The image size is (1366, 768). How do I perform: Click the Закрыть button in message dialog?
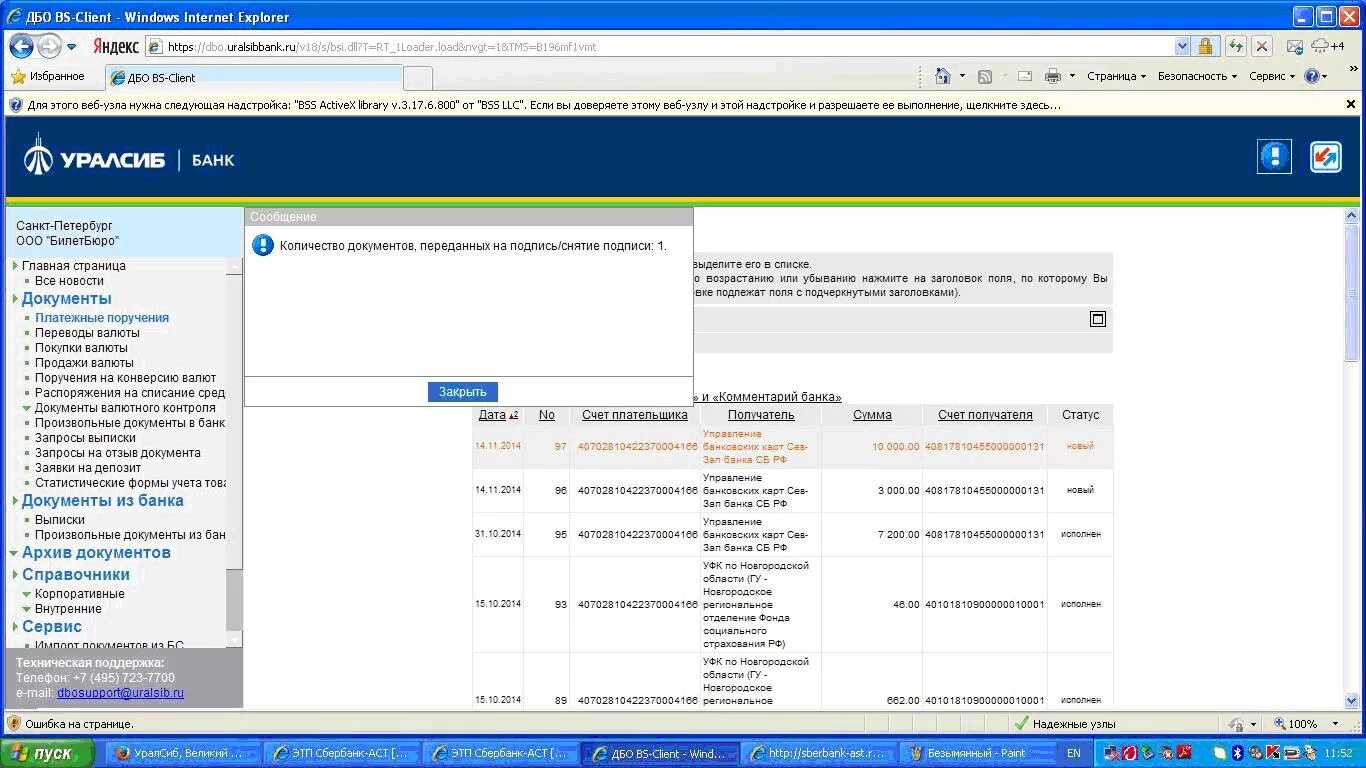463,392
